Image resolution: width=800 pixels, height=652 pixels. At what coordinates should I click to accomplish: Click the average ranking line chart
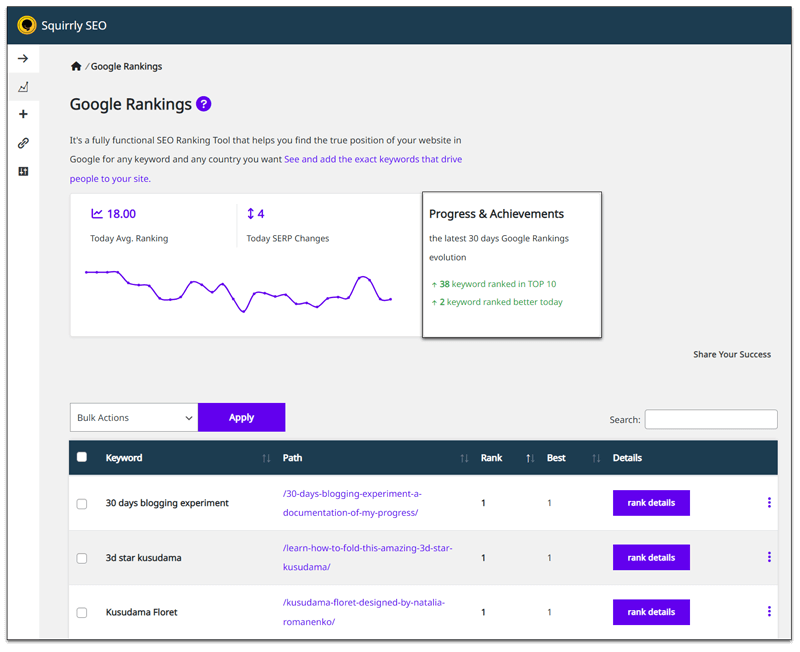238,293
